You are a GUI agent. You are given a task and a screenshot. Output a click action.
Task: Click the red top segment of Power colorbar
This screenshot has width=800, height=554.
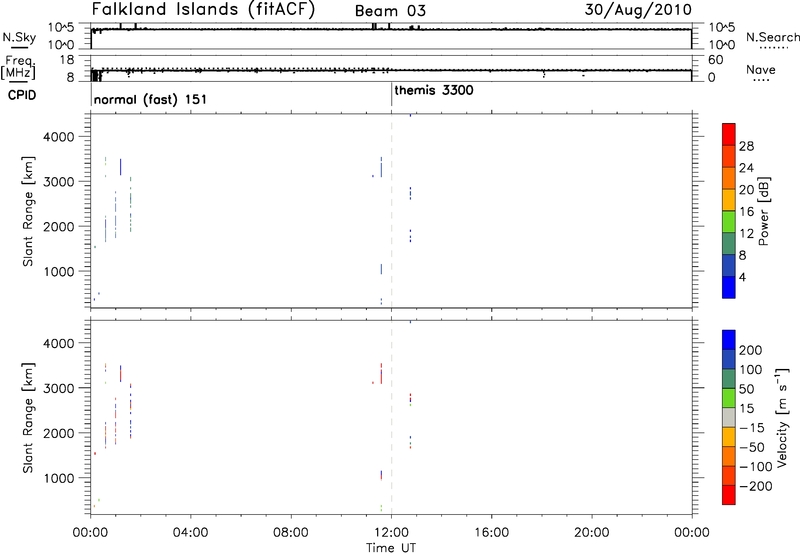click(729, 134)
